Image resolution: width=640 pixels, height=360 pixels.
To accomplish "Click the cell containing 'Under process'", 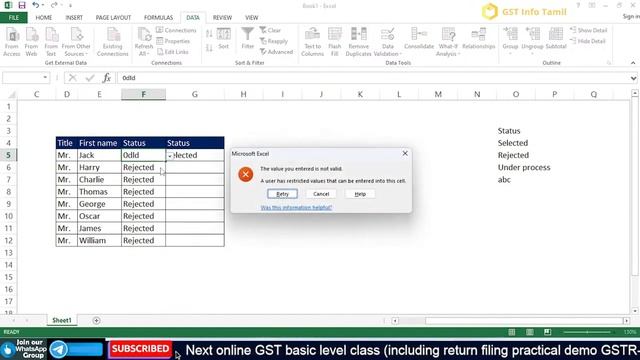I will click(x=524, y=167).
